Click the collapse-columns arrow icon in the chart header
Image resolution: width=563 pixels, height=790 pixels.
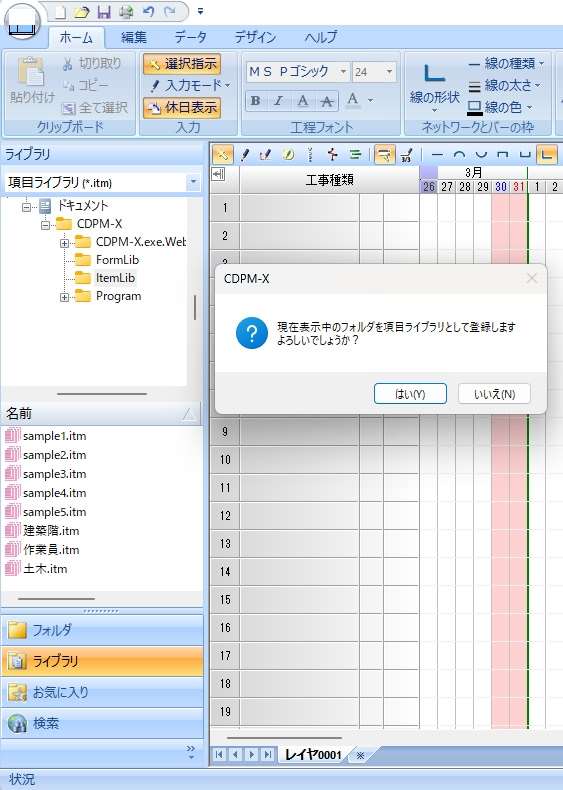click(x=219, y=174)
